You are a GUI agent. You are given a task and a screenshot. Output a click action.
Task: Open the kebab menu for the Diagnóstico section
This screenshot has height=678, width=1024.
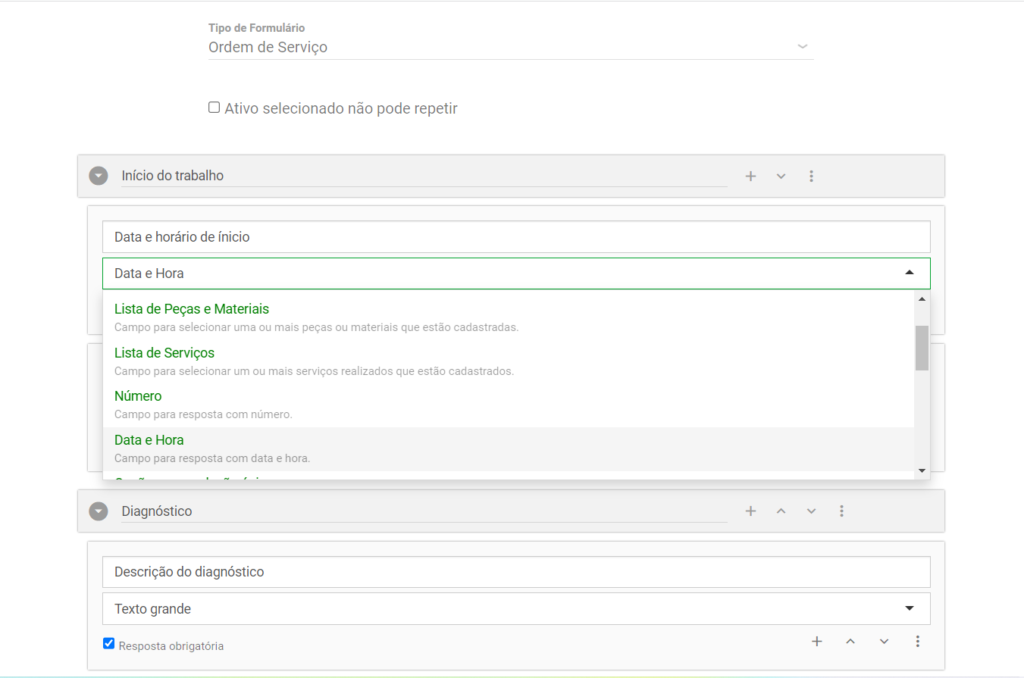coord(841,510)
